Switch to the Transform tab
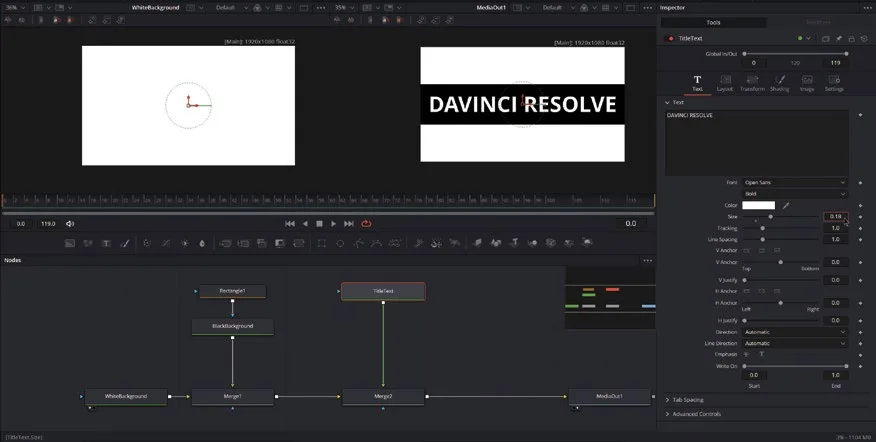Viewport: 876px width, 442px height. 752,84
